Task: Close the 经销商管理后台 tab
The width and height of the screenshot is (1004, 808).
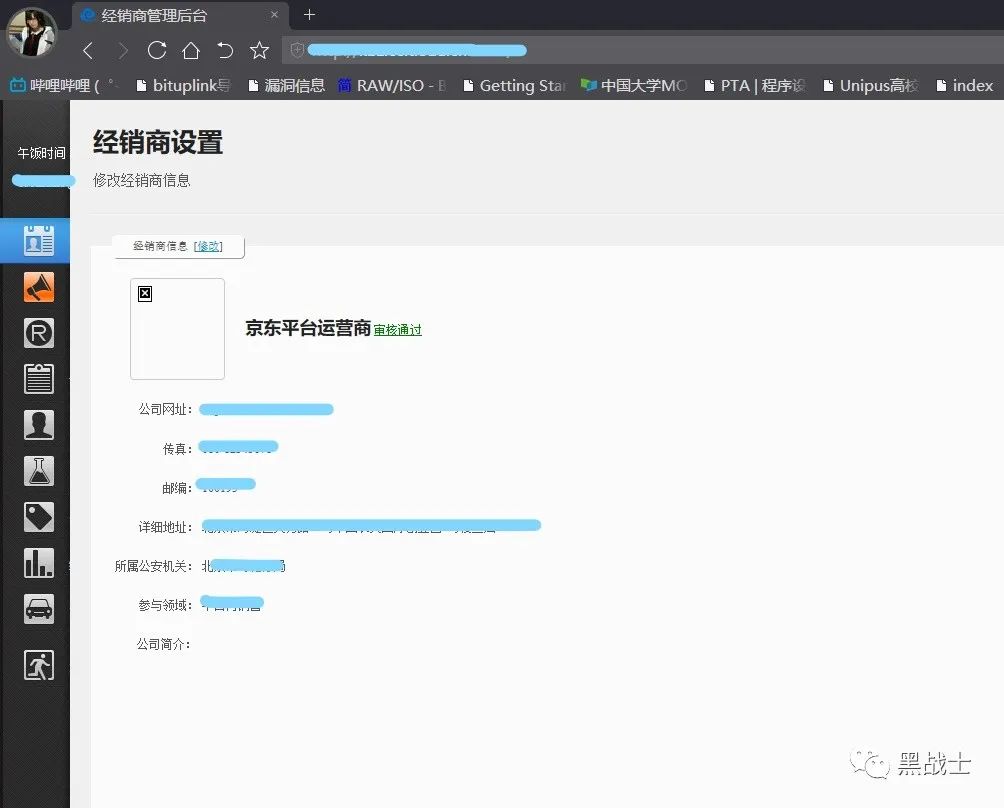Action: 274,14
